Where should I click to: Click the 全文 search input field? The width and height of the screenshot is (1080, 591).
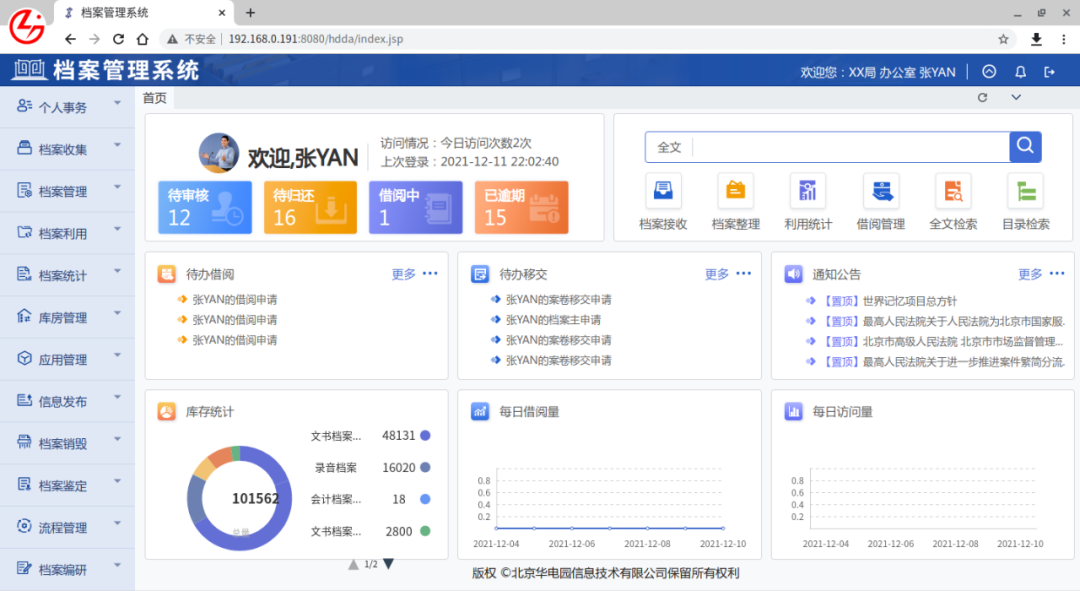coord(851,147)
